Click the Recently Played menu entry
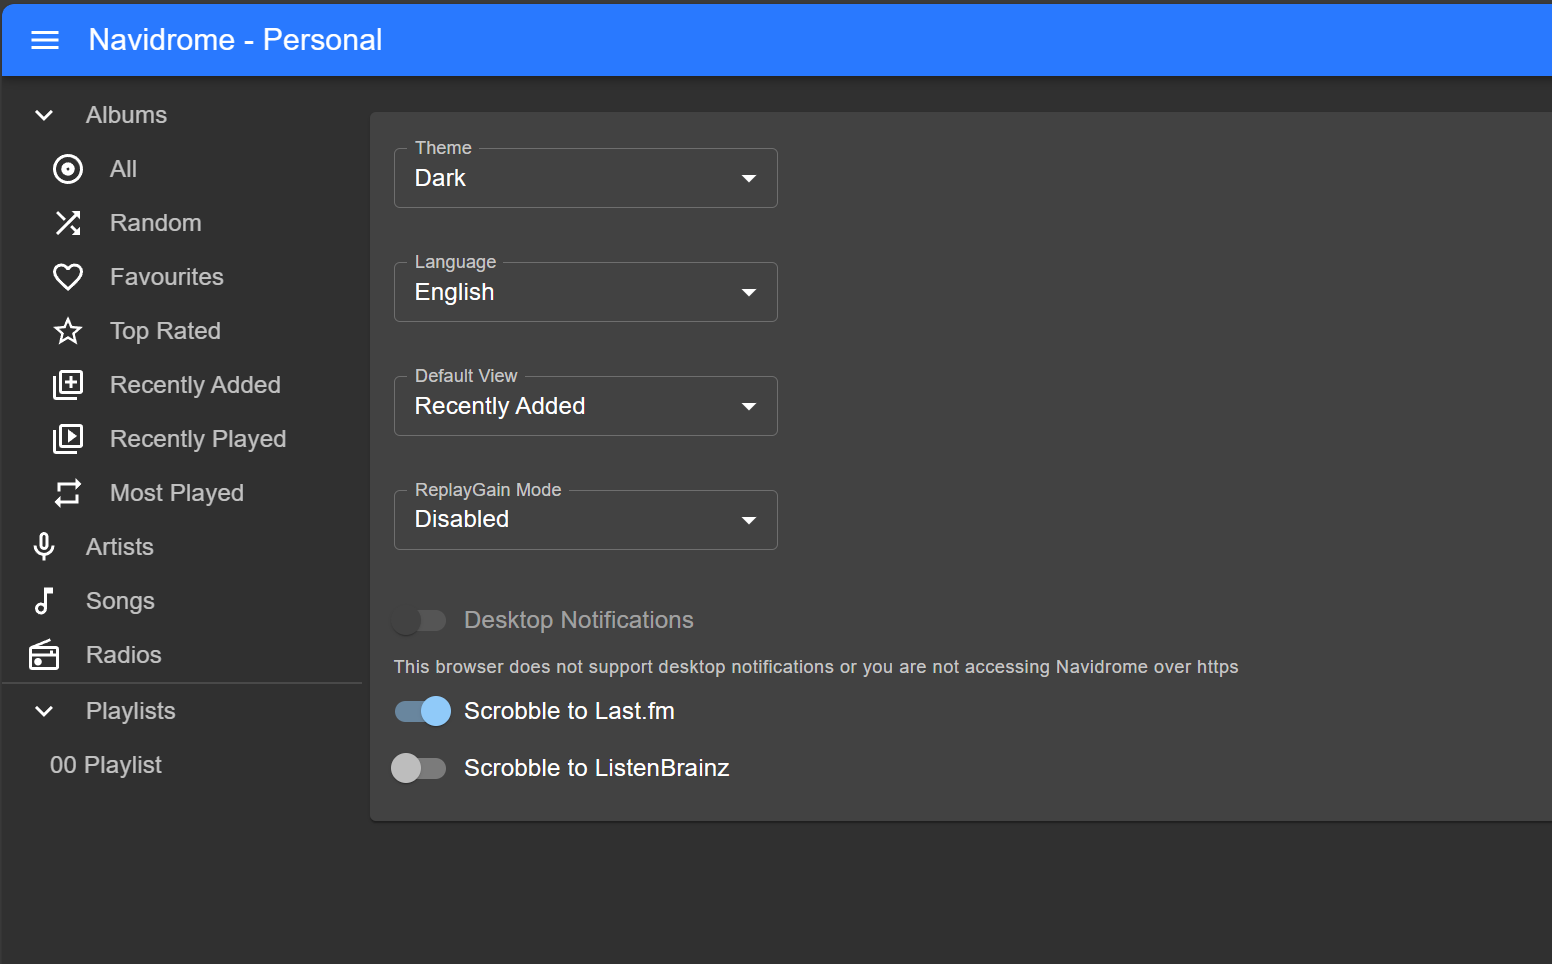Image resolution: width=1552 pixels, height=964 pixels. tap(197, 439)
